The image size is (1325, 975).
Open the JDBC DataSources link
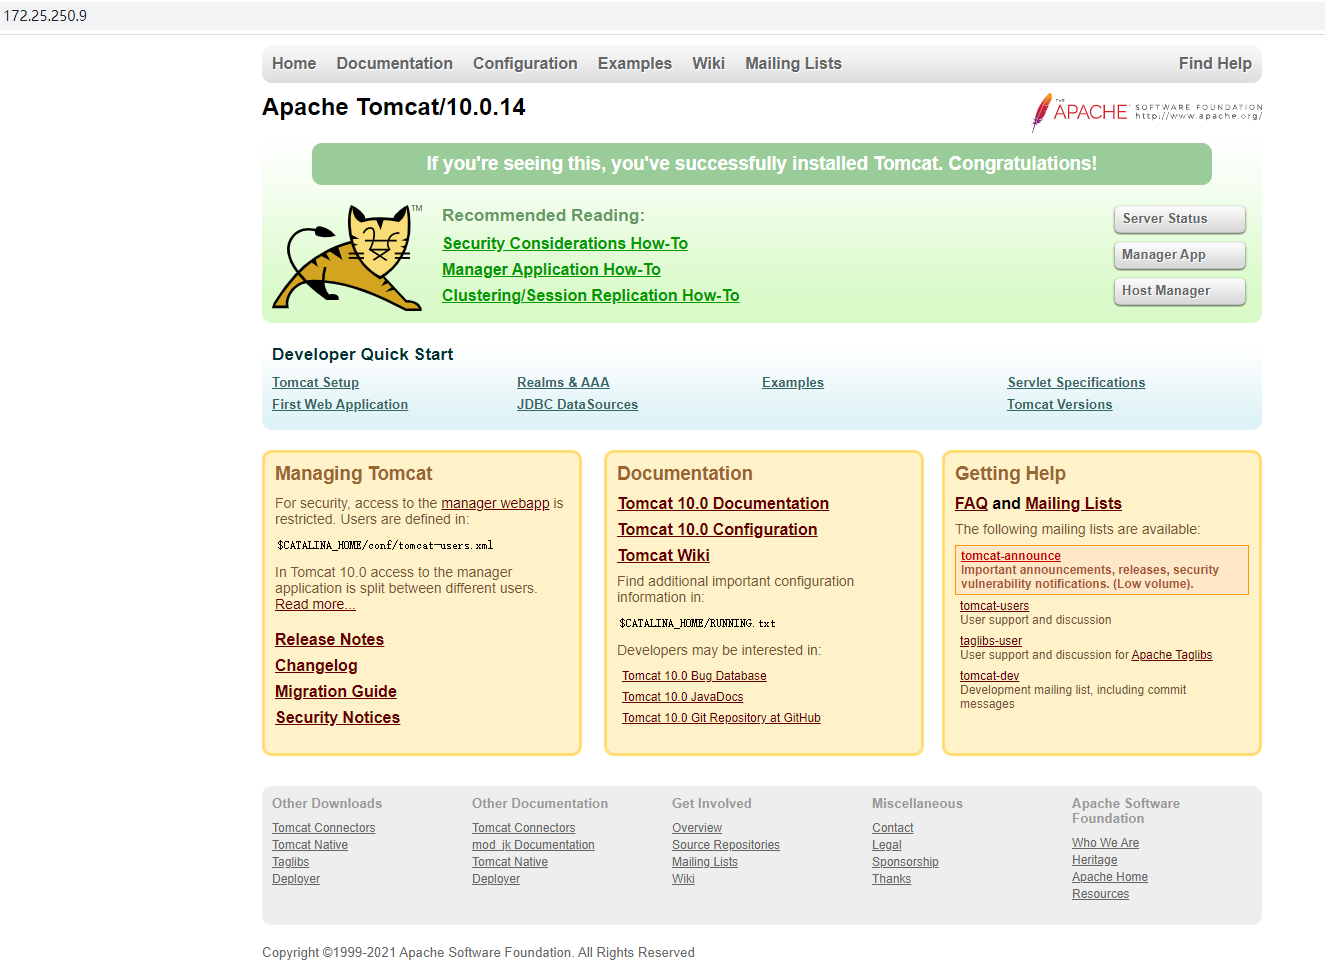click(x=577, y=404)
